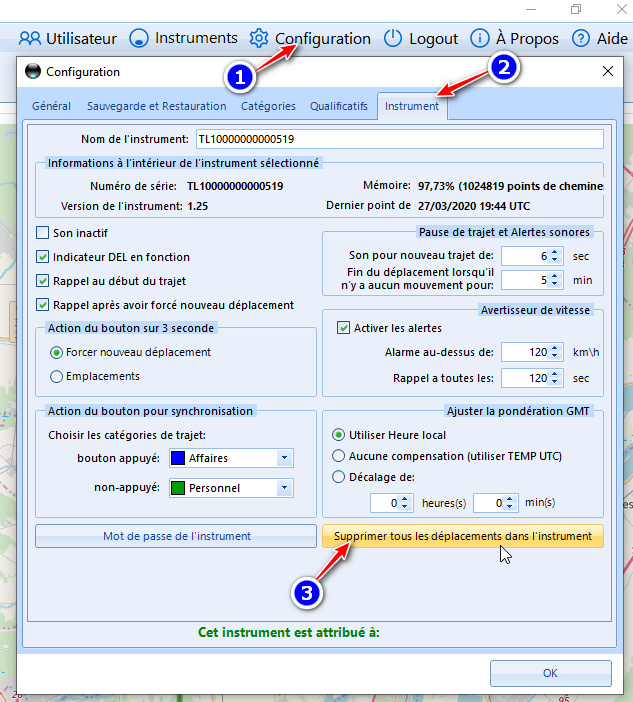Image resolution: width=633 pixels, height=702 pixels.
Task: Click the green Personnel color swatch
Action: tap(178, 488)
